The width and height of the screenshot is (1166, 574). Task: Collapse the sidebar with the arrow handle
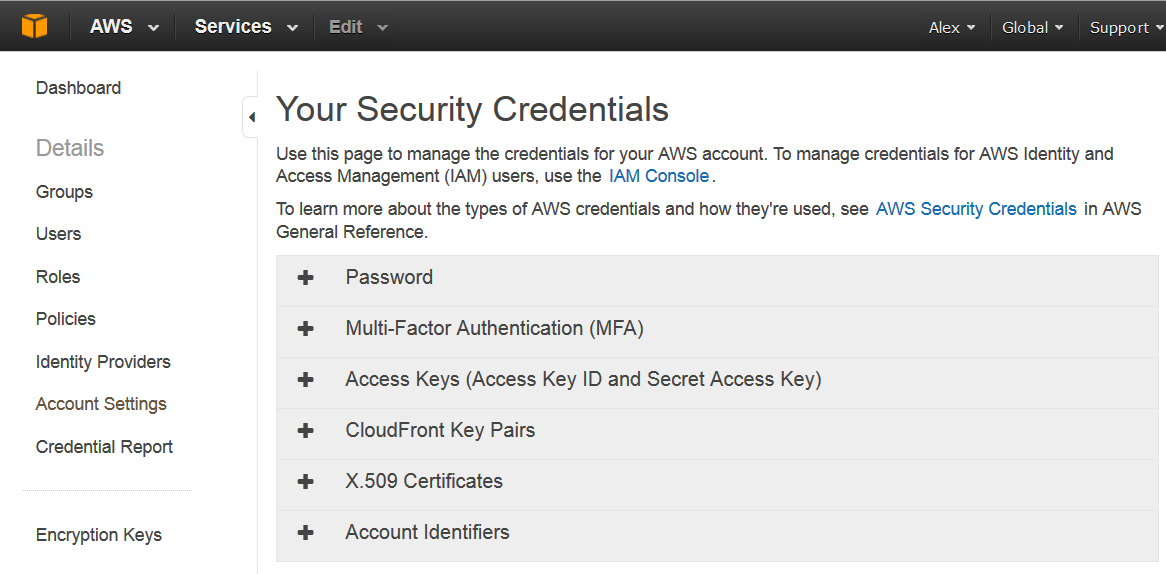click(251, 117)
